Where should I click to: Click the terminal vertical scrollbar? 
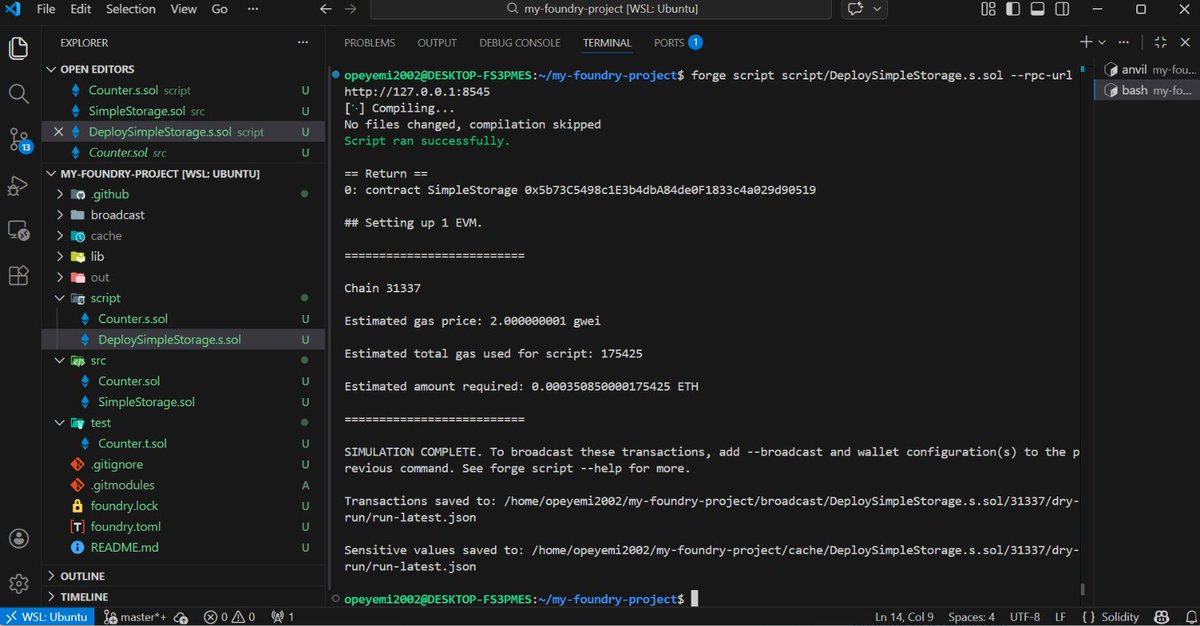(1082, 590)
